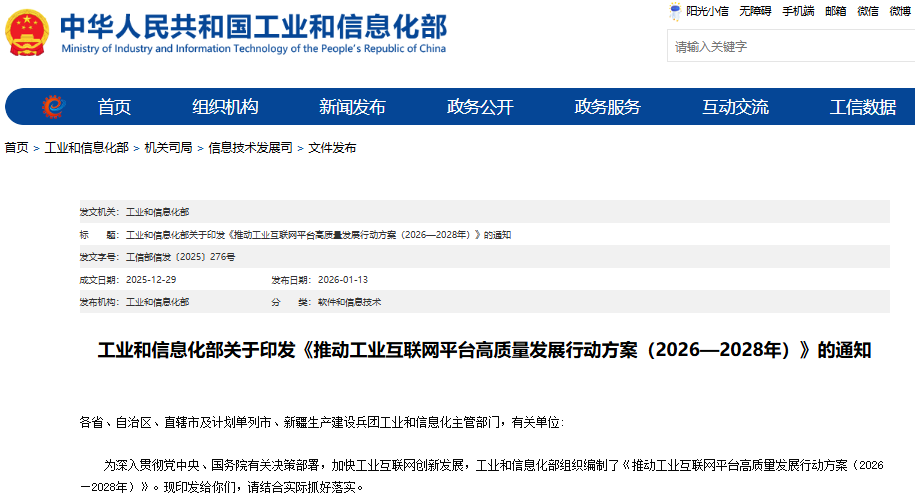
Task: Open the 微信 link
Action: tap(868, 11)
